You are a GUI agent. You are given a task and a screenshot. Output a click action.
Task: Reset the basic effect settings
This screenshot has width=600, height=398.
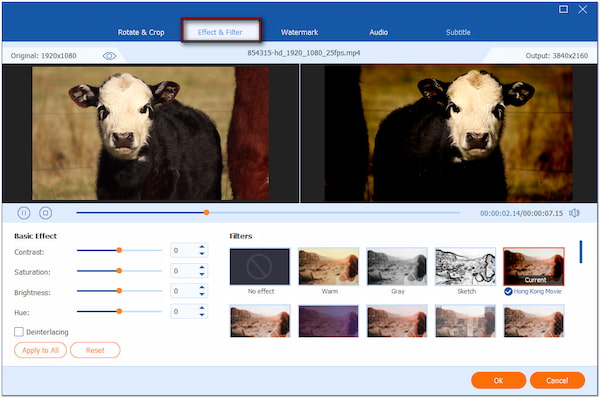point(95,350)
